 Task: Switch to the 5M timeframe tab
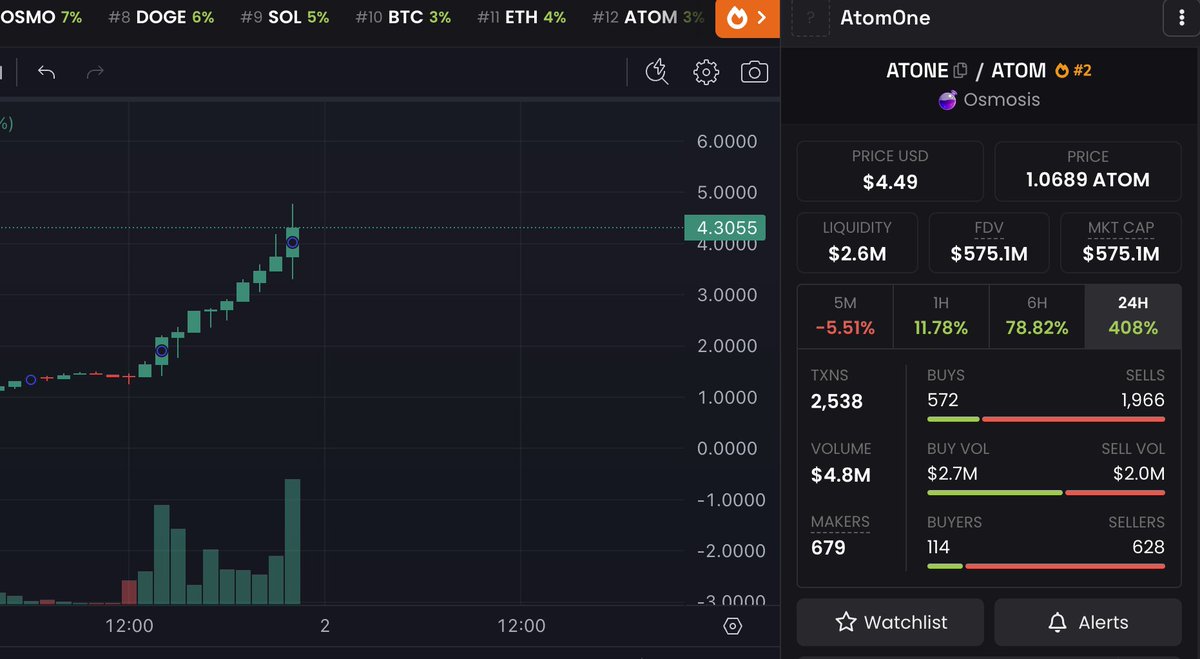point(845,316)
